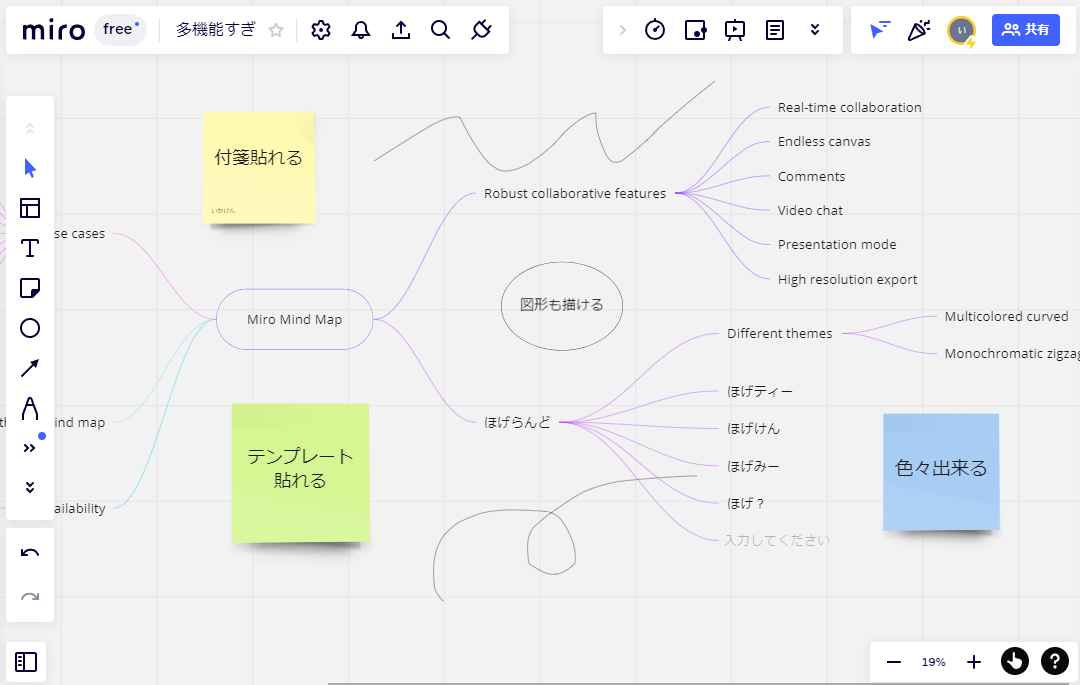Select the green テンプレート貼れる sticky note

300,473
